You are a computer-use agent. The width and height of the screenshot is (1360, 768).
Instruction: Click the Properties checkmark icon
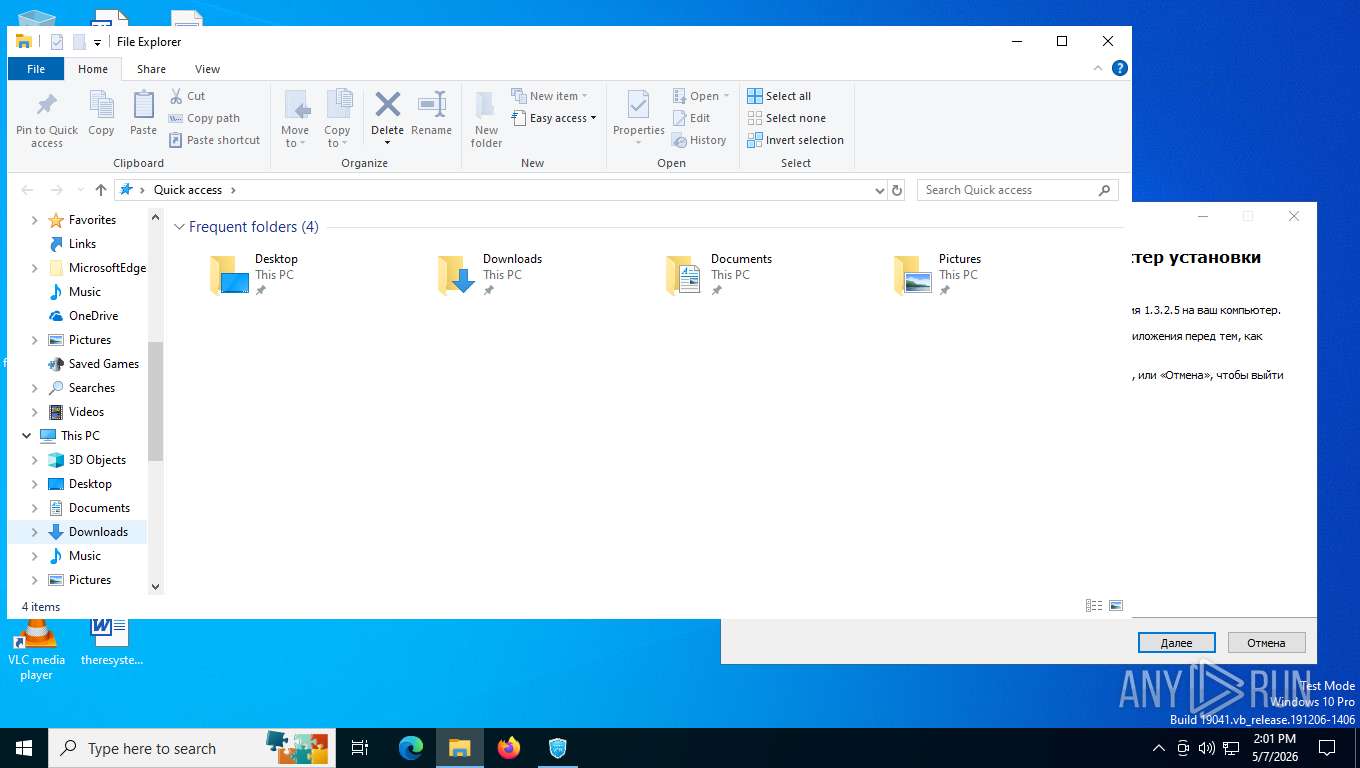click(x=638, y=105)
